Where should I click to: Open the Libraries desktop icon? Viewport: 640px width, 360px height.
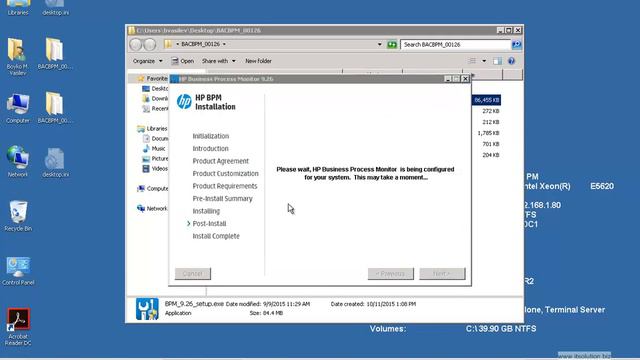(18, 7)
